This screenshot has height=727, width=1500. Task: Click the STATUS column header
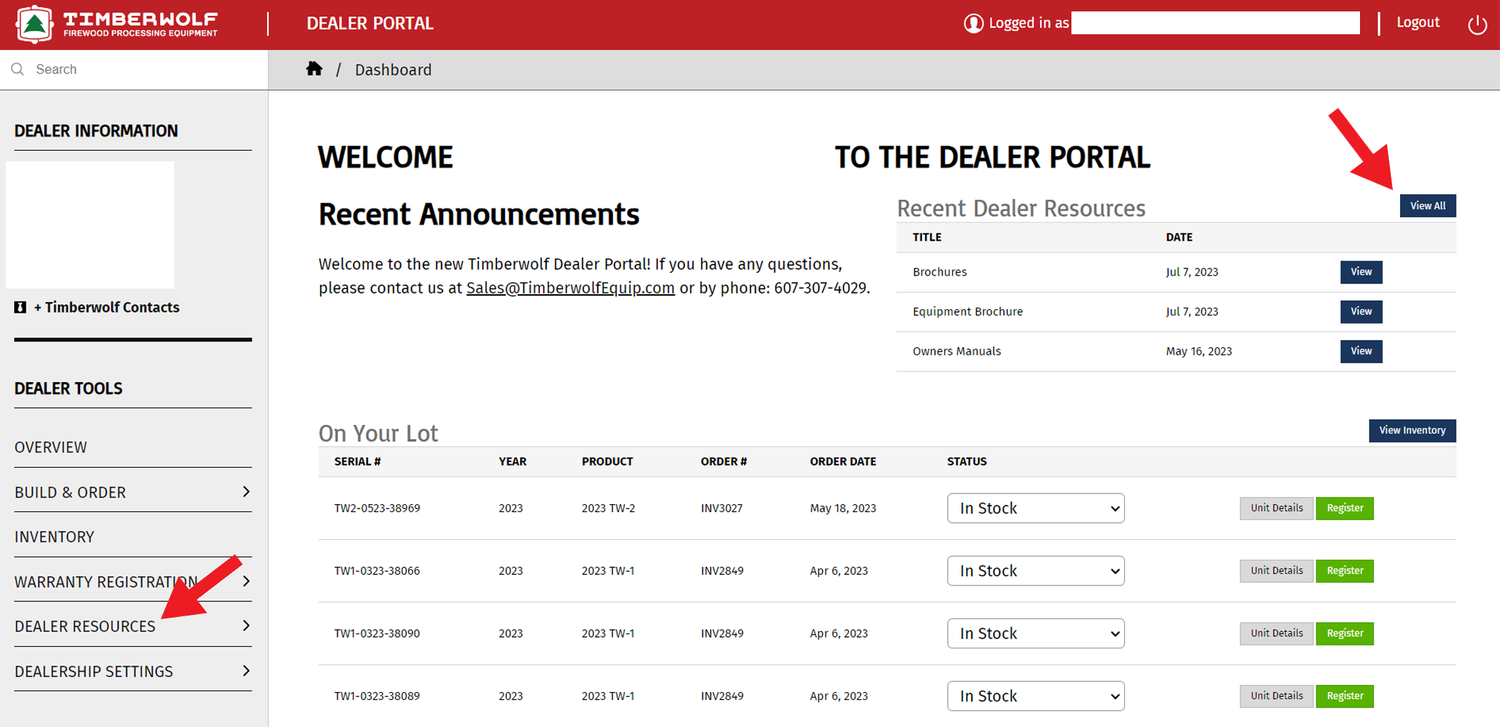[x=967, y=462]
